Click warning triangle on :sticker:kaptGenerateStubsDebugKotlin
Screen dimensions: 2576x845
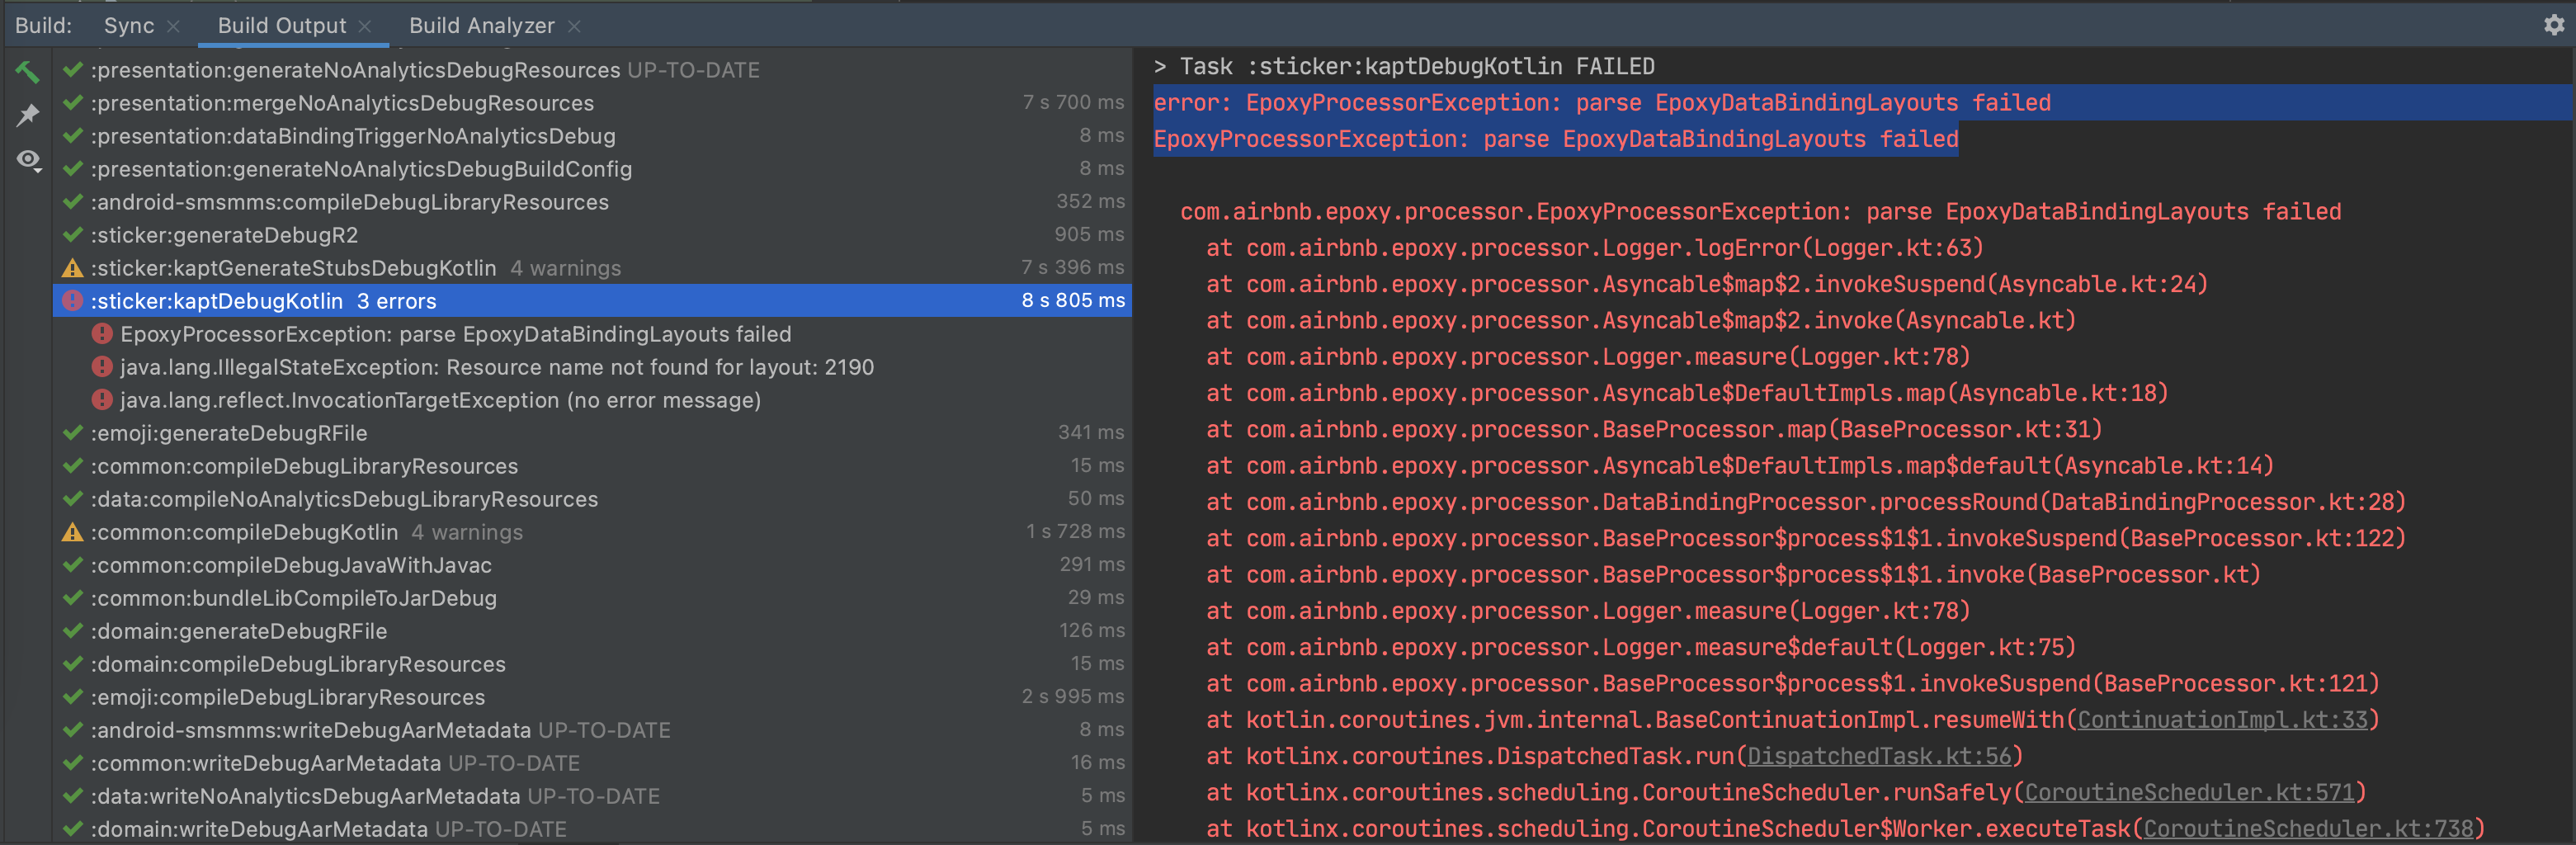click(x=71, y=268)
